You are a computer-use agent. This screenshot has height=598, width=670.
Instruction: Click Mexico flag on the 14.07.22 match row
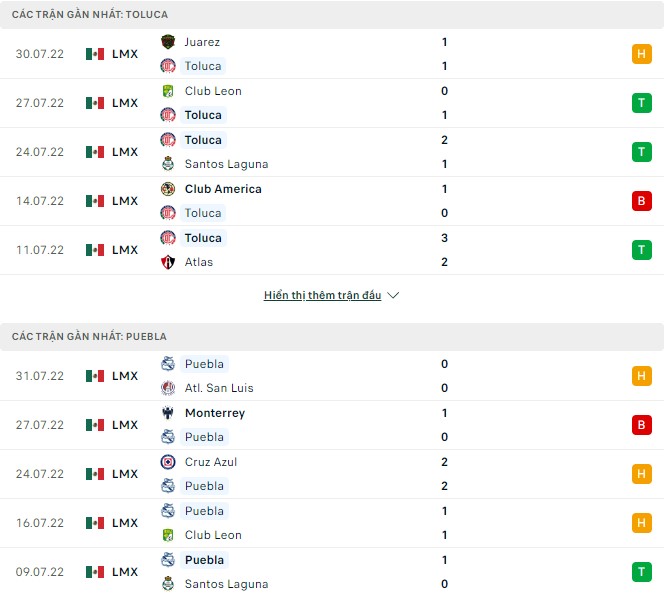click(x=95, y=201)
